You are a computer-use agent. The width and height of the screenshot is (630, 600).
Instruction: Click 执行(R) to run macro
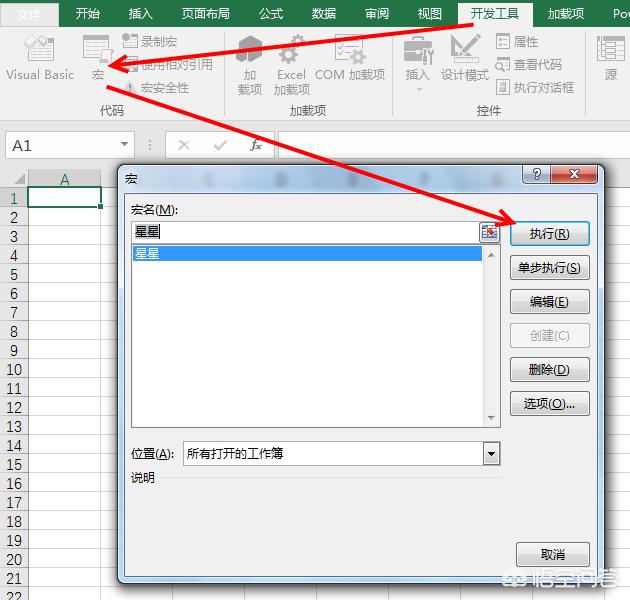coord(550,233)
